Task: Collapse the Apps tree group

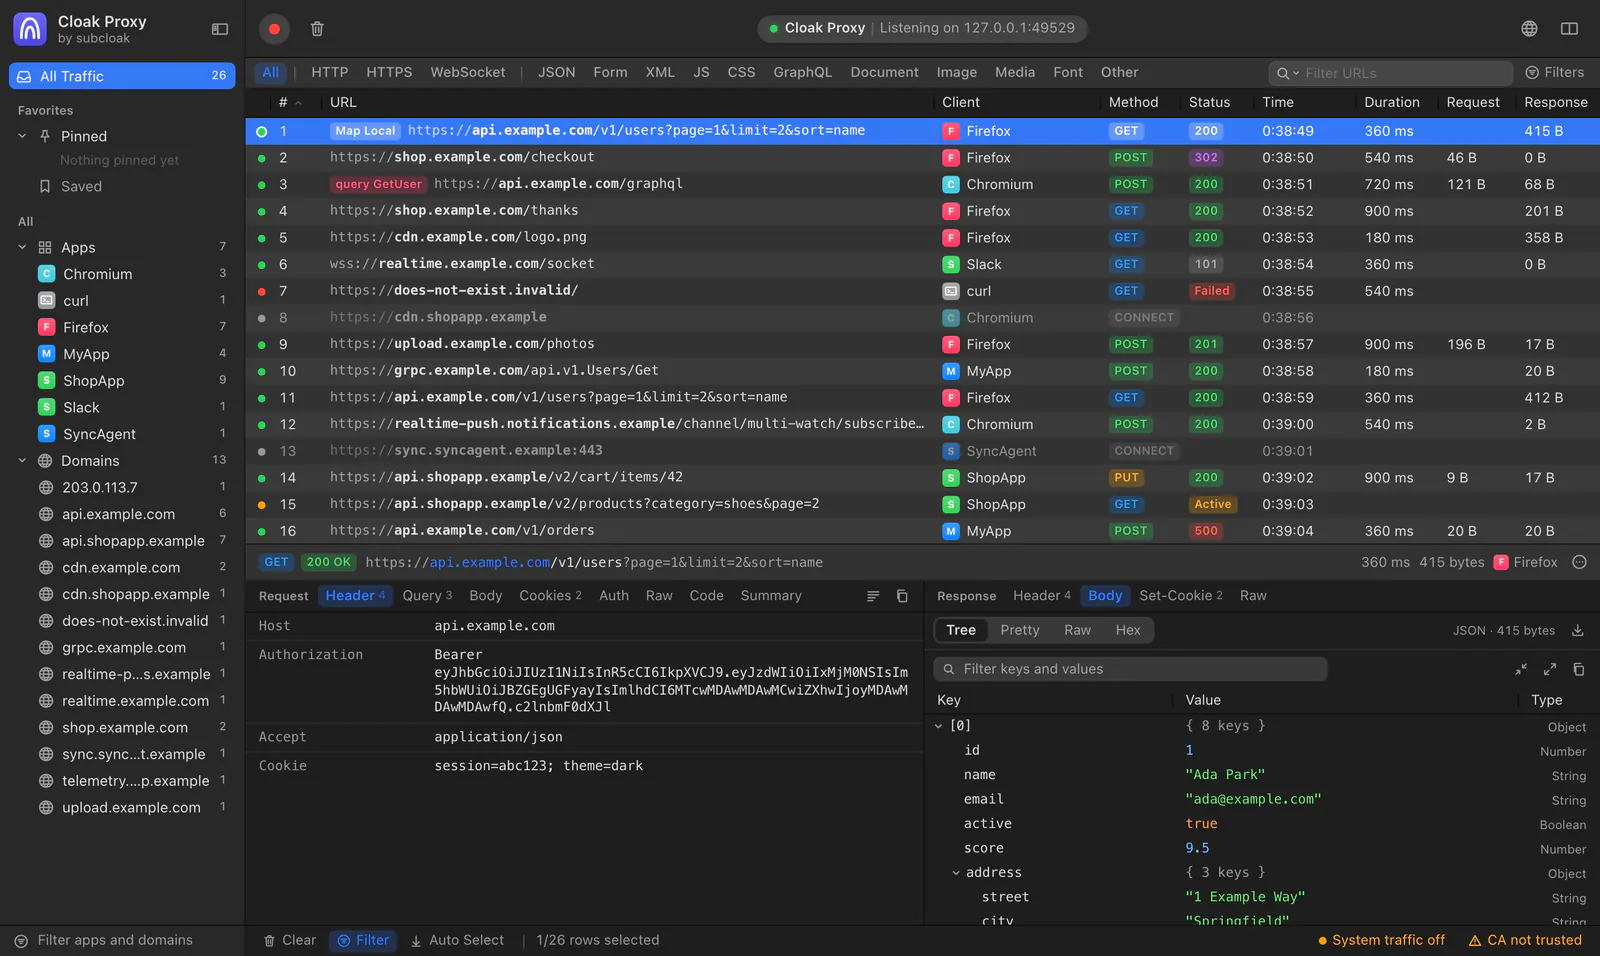Action: [x=22, y=248]
